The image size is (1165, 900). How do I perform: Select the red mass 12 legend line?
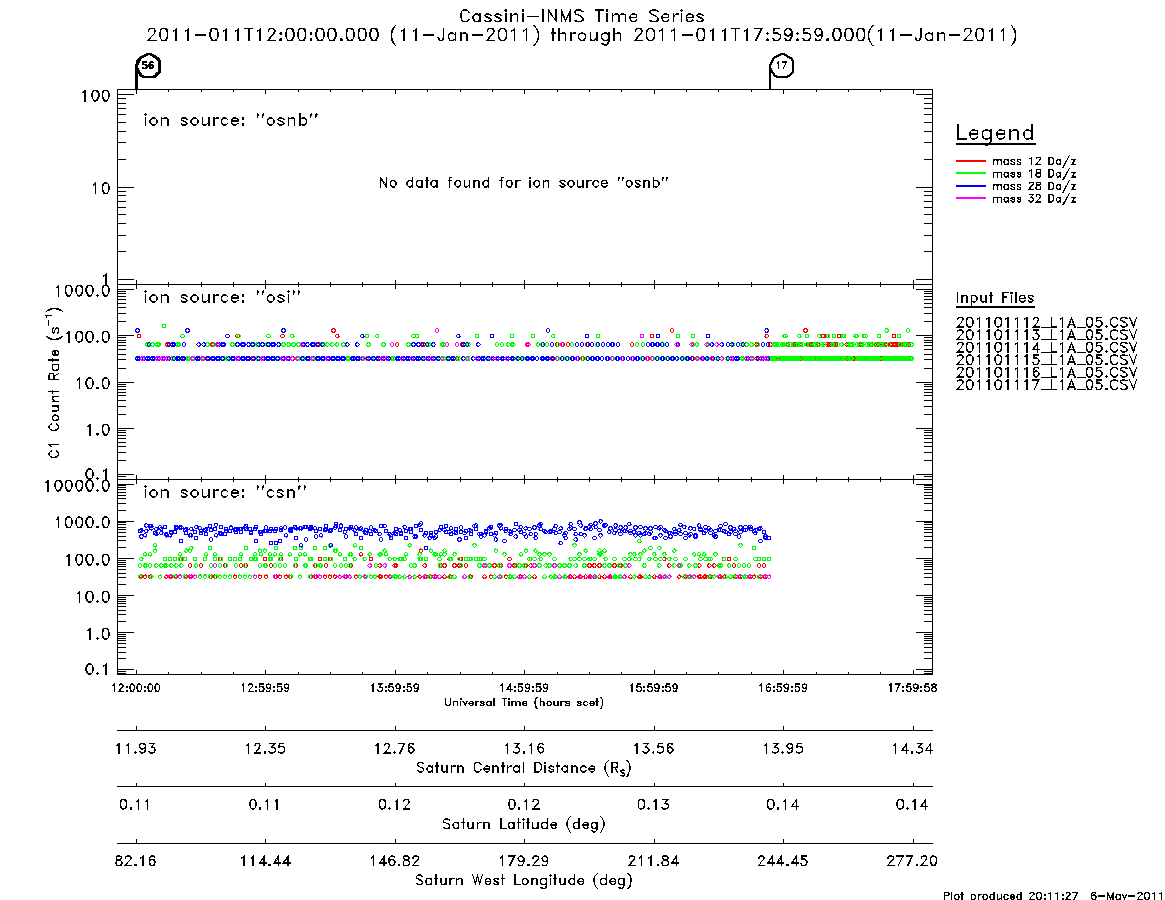click(970, 161)
